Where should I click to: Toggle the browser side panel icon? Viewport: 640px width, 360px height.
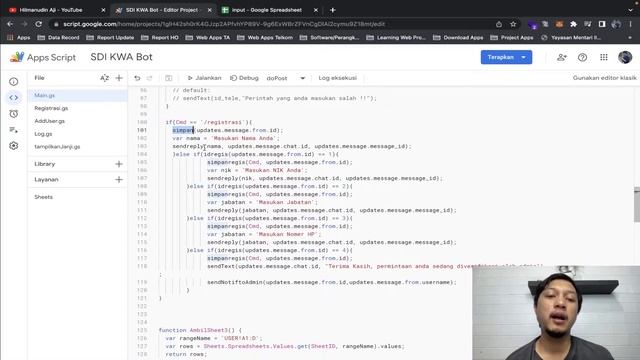click(602, 24)
